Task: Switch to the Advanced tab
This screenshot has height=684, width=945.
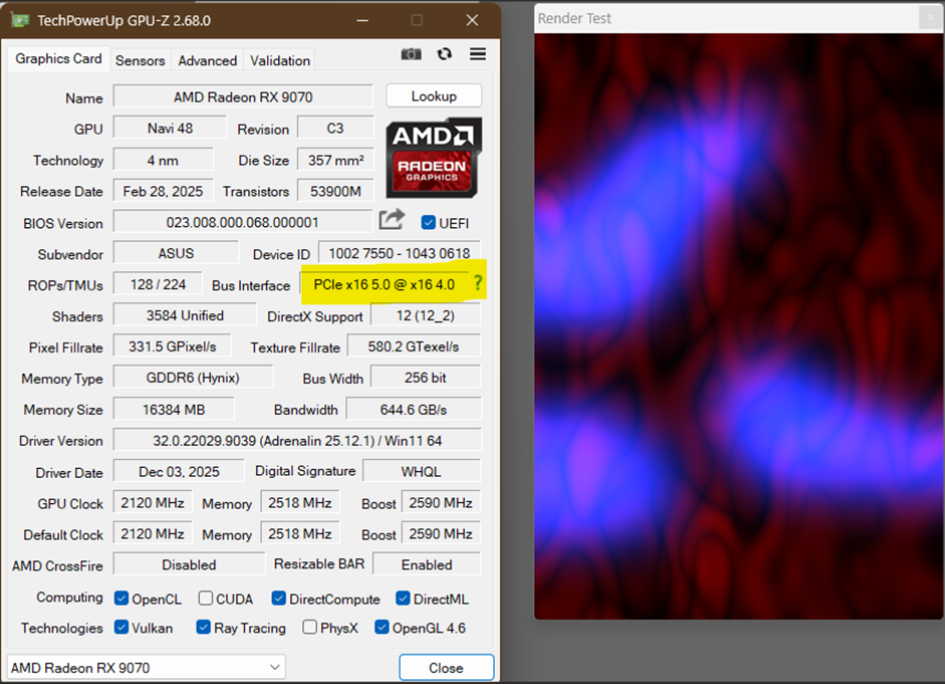Action: [x=207, y=61]
